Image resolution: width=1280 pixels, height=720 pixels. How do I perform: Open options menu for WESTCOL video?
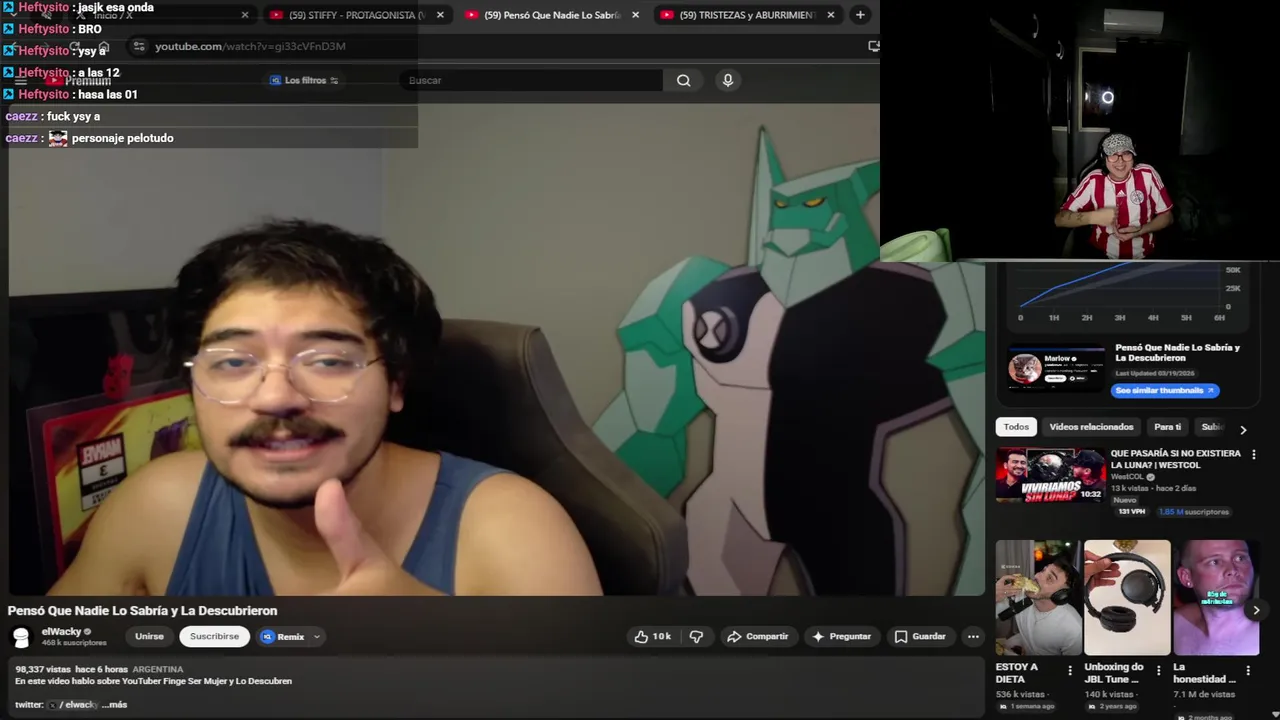1253,454
